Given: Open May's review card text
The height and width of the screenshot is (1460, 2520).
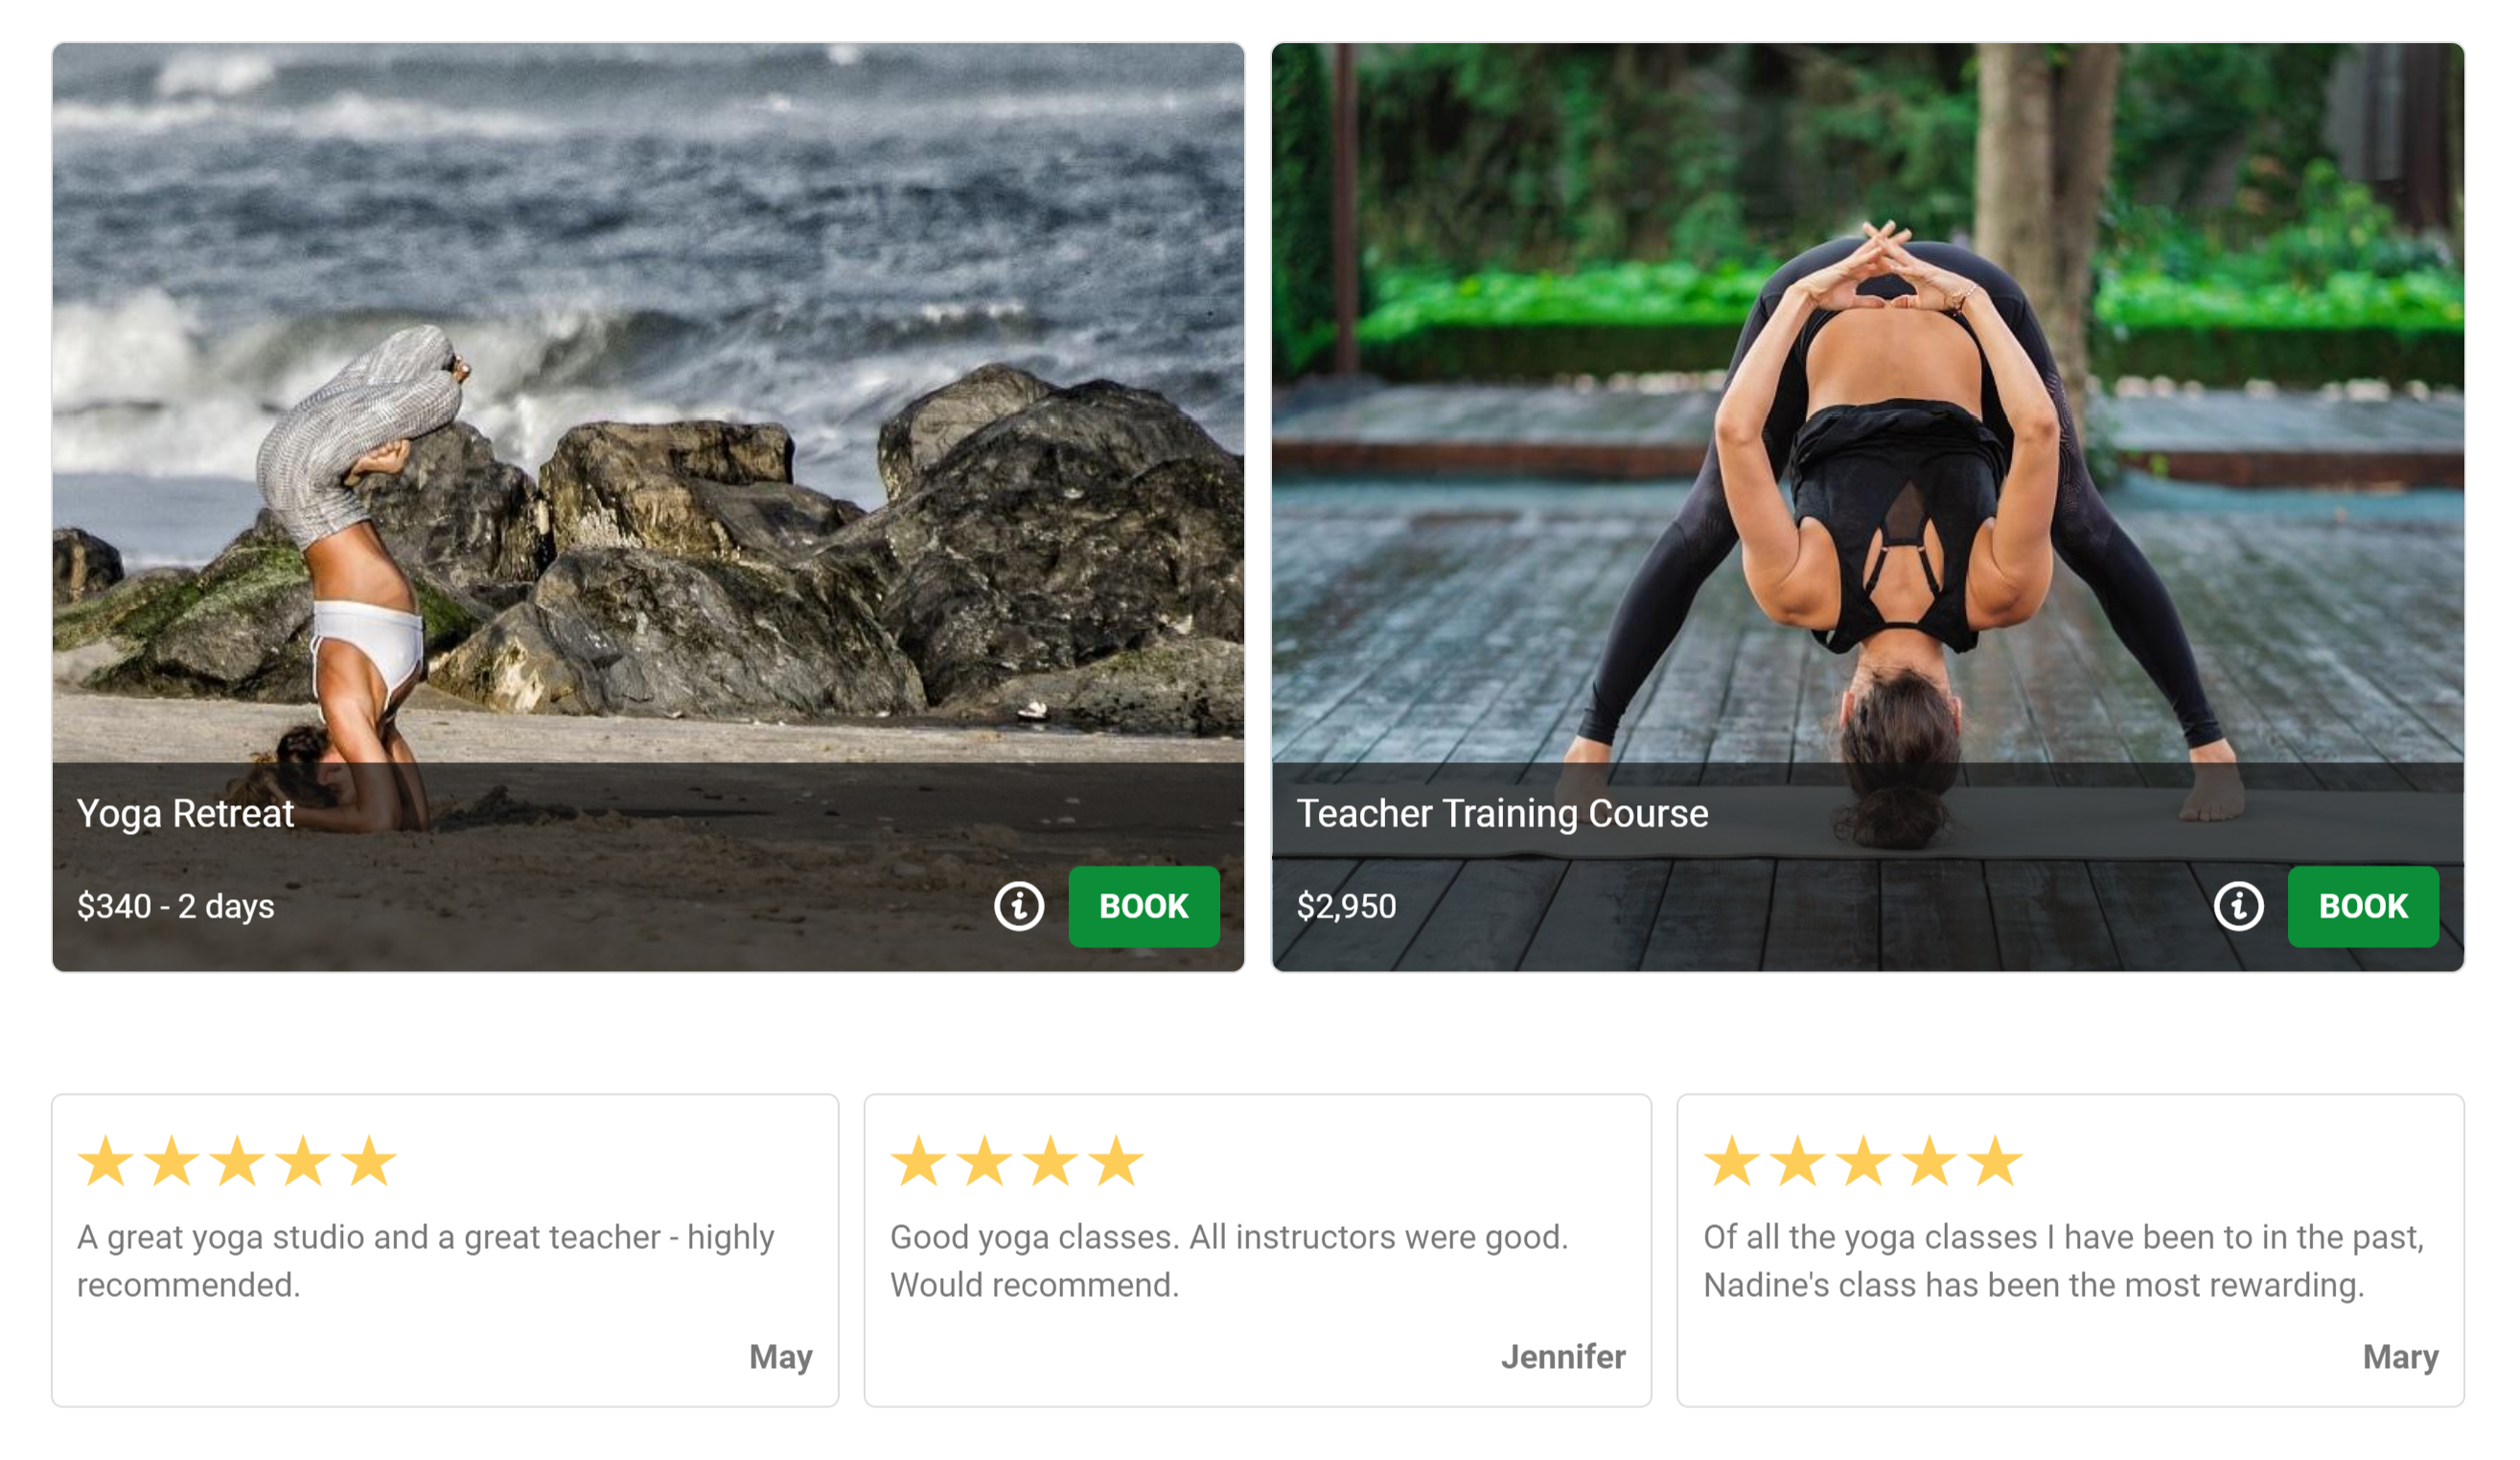Looking at the screenshot, I should coord(425,1261).
